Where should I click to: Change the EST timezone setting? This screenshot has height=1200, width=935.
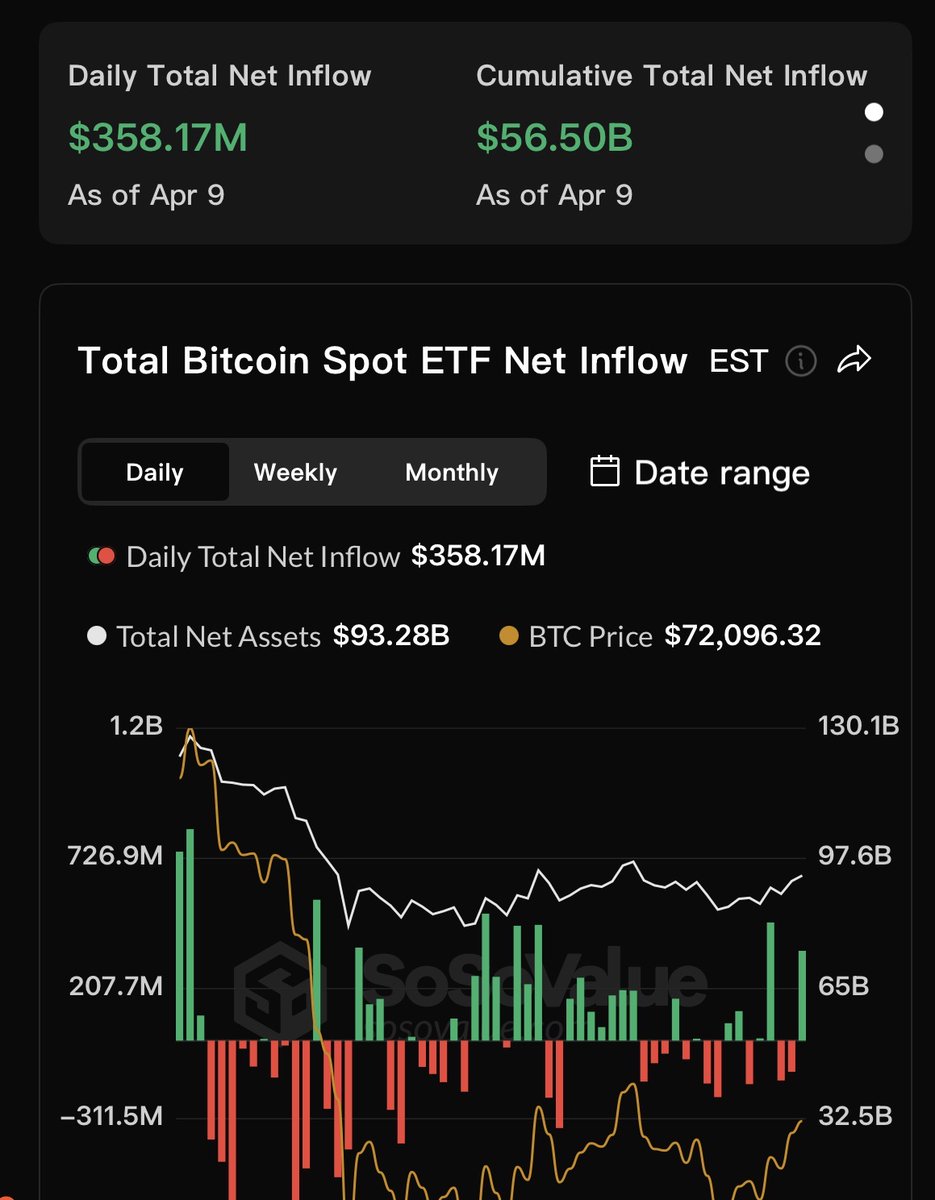coord(738,361)
